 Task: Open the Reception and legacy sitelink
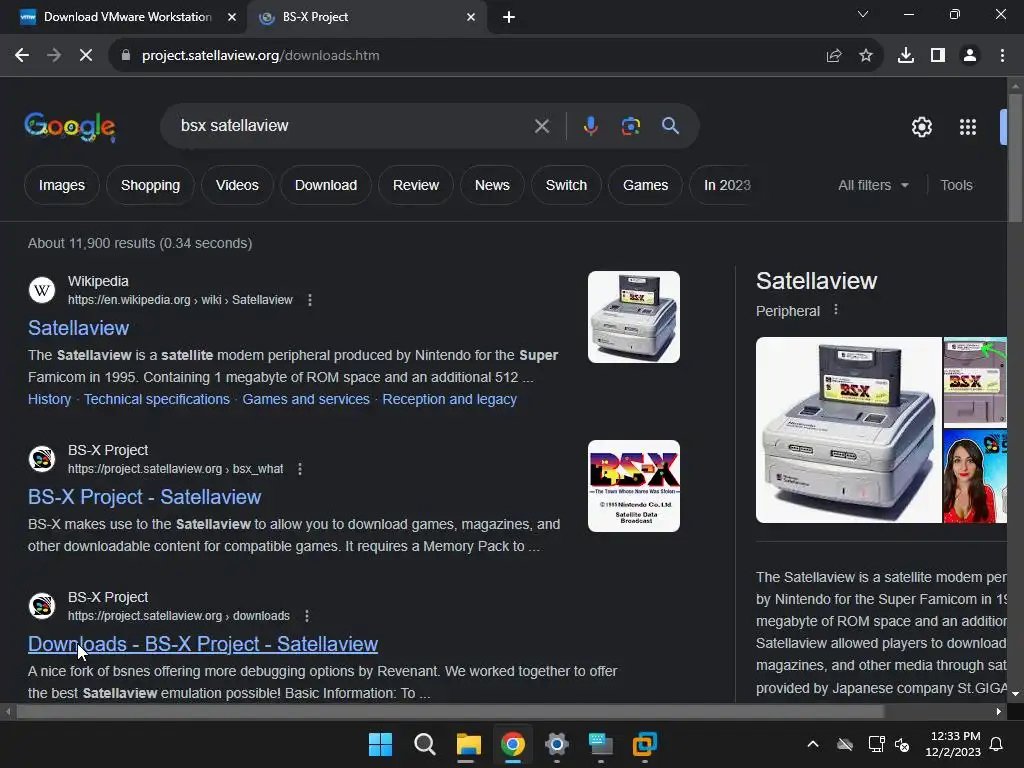[449, 399]
